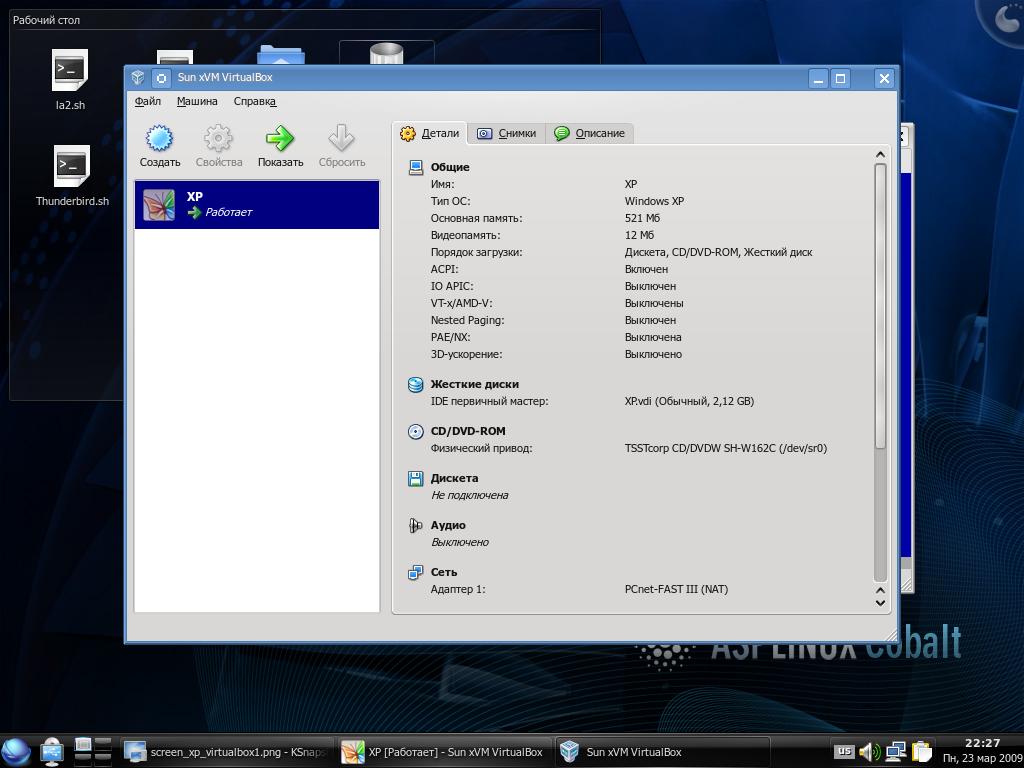Click the CD/DVD-ROM section disc icon

(x=415, y=431)
